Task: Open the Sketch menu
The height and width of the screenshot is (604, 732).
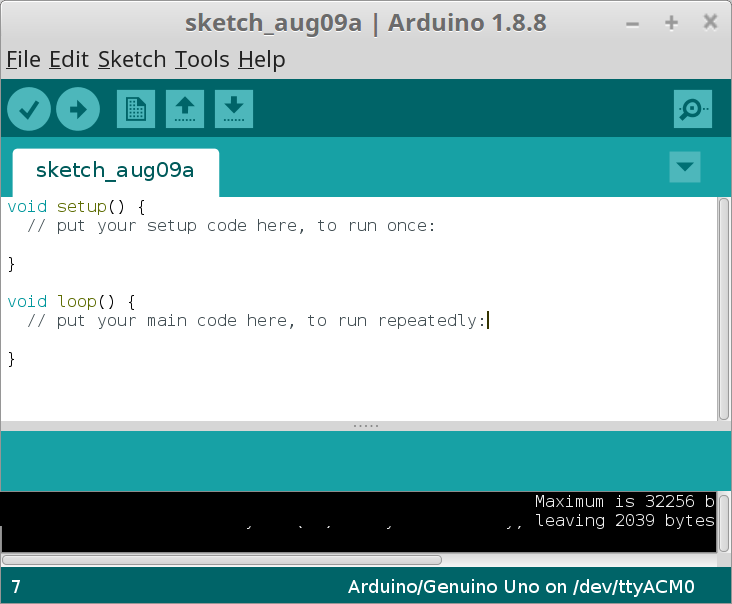Action: pos(132,60)
